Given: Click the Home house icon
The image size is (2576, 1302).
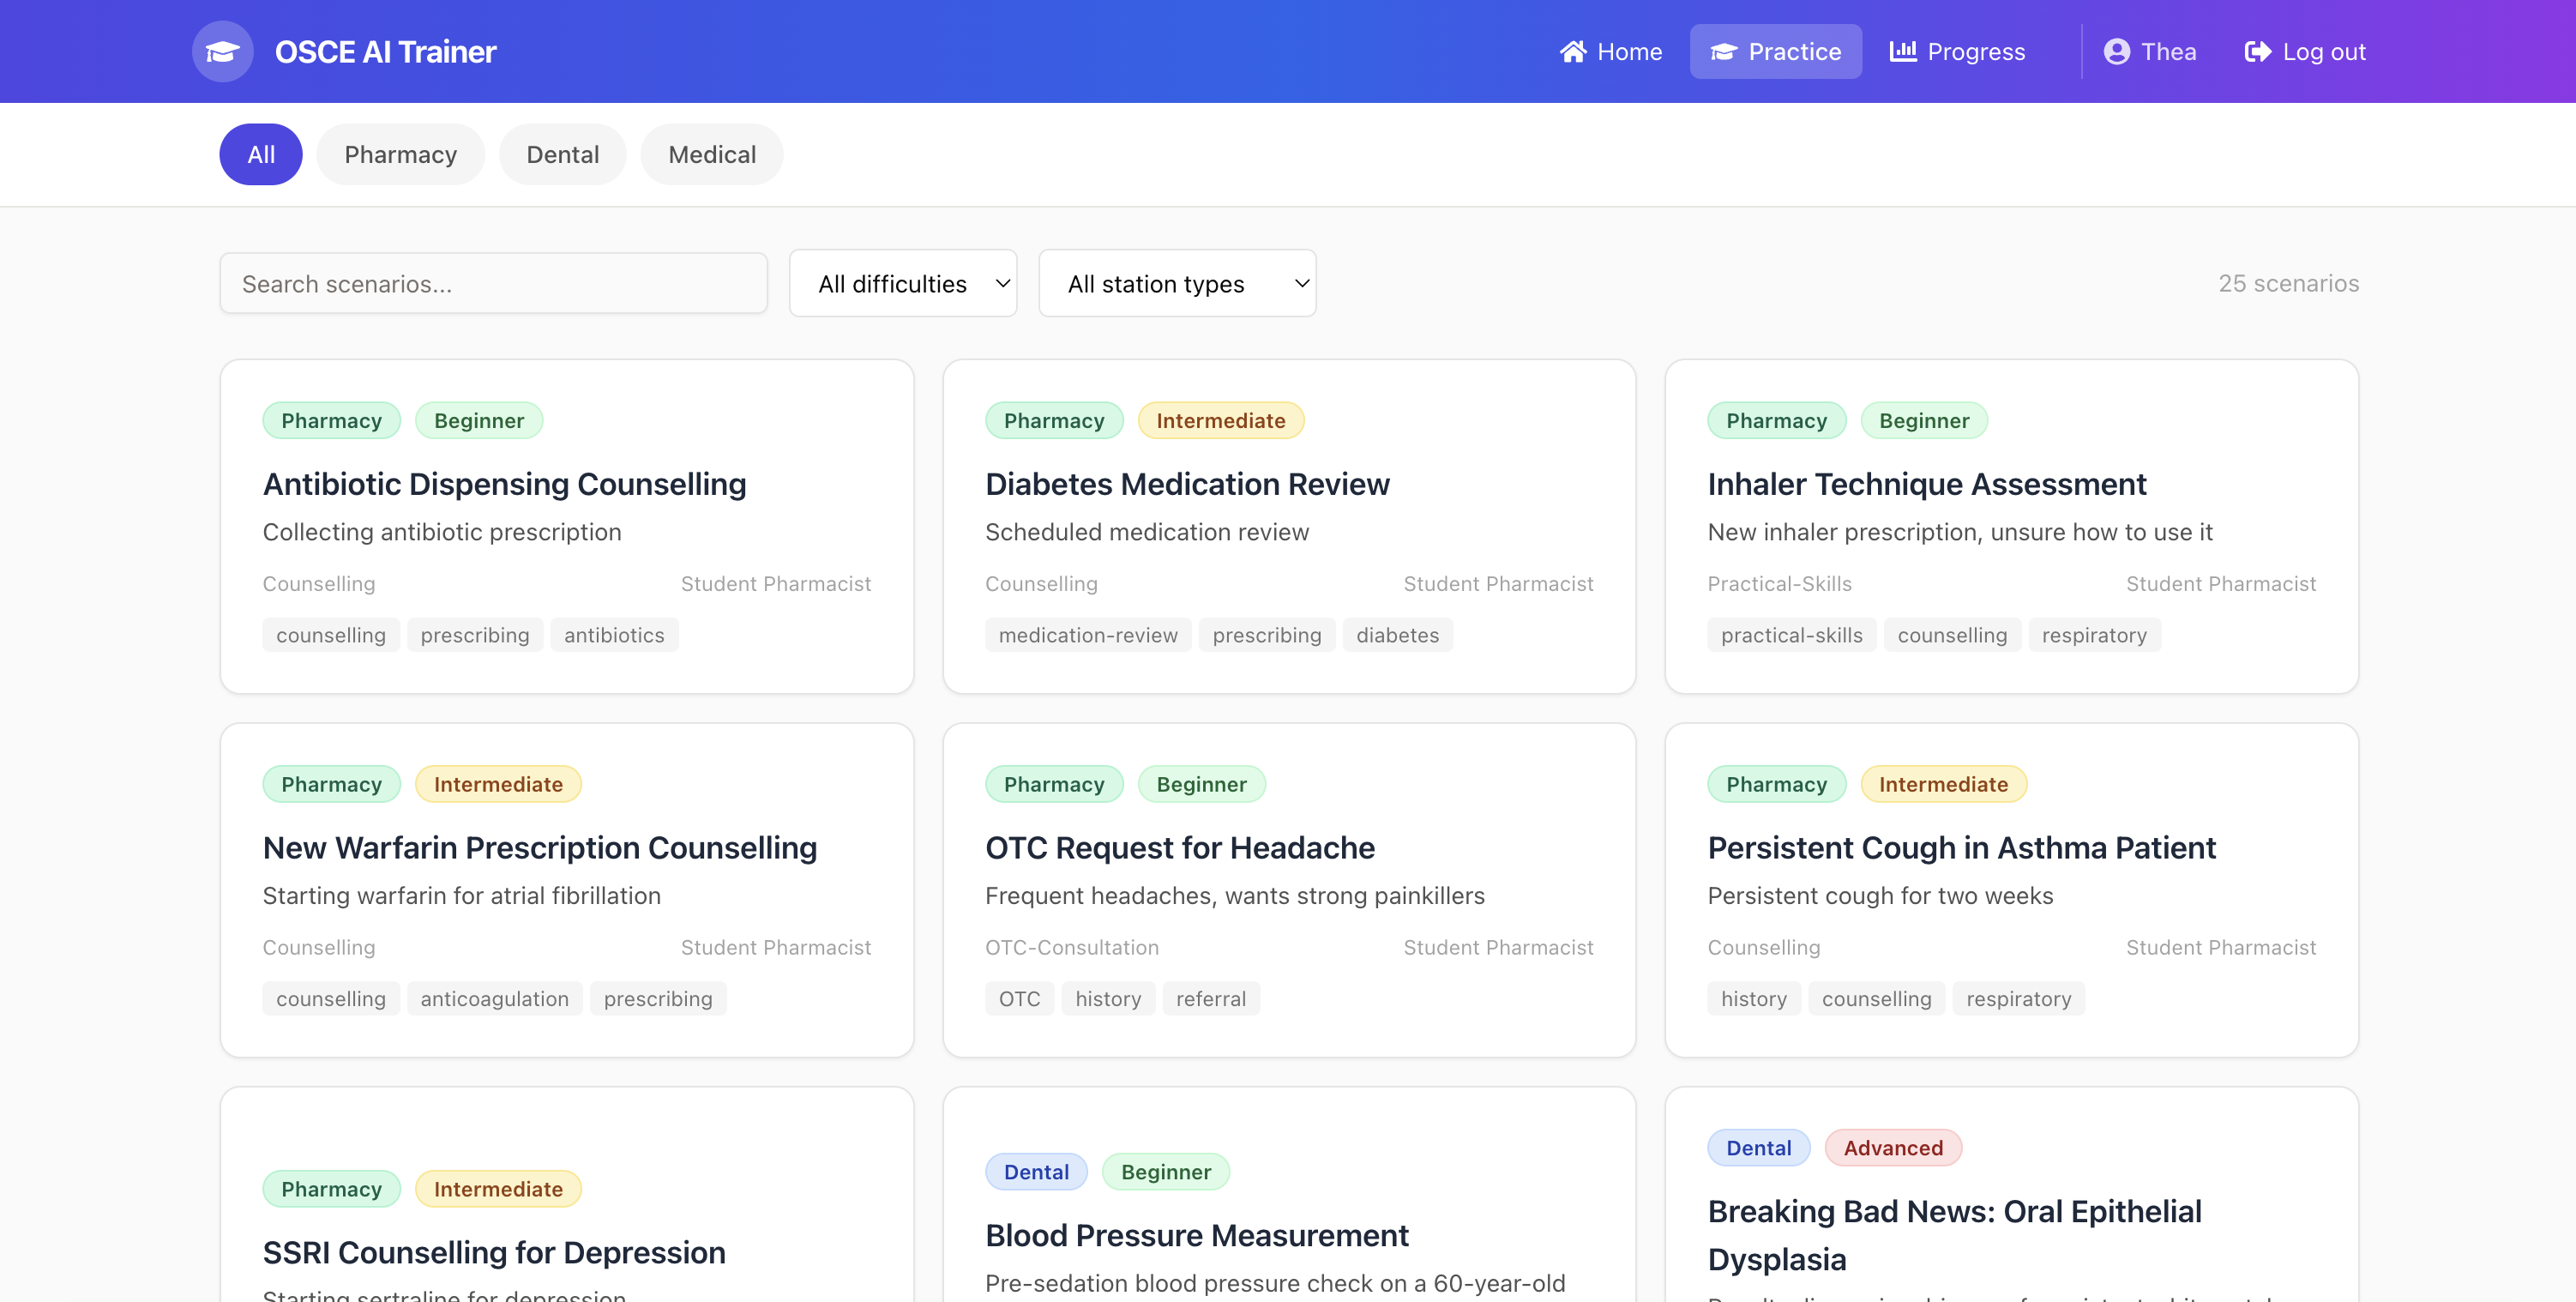Looking at the screenshot, I should tap(1573, 51).
